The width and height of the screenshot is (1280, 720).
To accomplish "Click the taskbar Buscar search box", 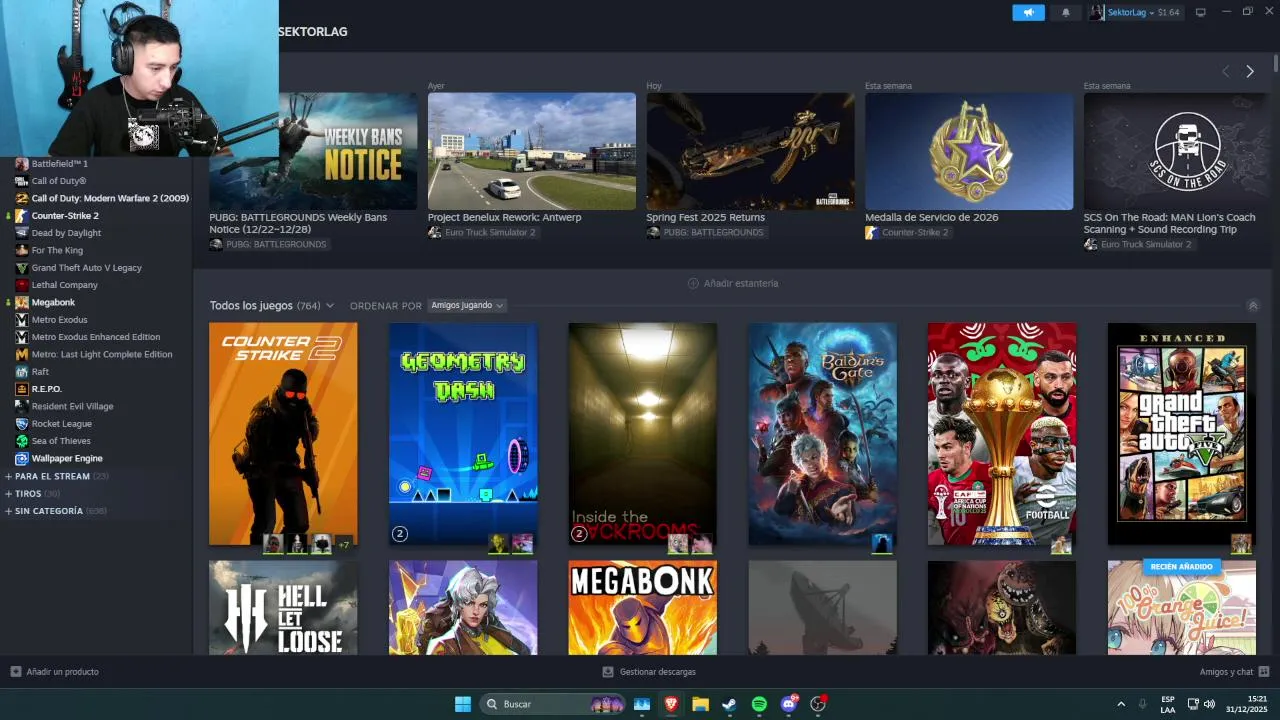I will click(553, 704).
